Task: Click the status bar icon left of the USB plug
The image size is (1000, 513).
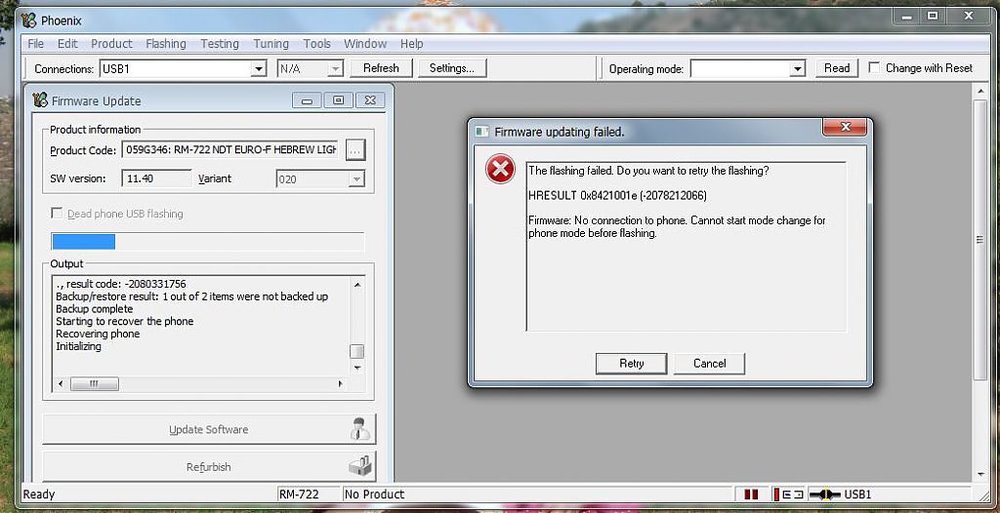Action: 788,494
